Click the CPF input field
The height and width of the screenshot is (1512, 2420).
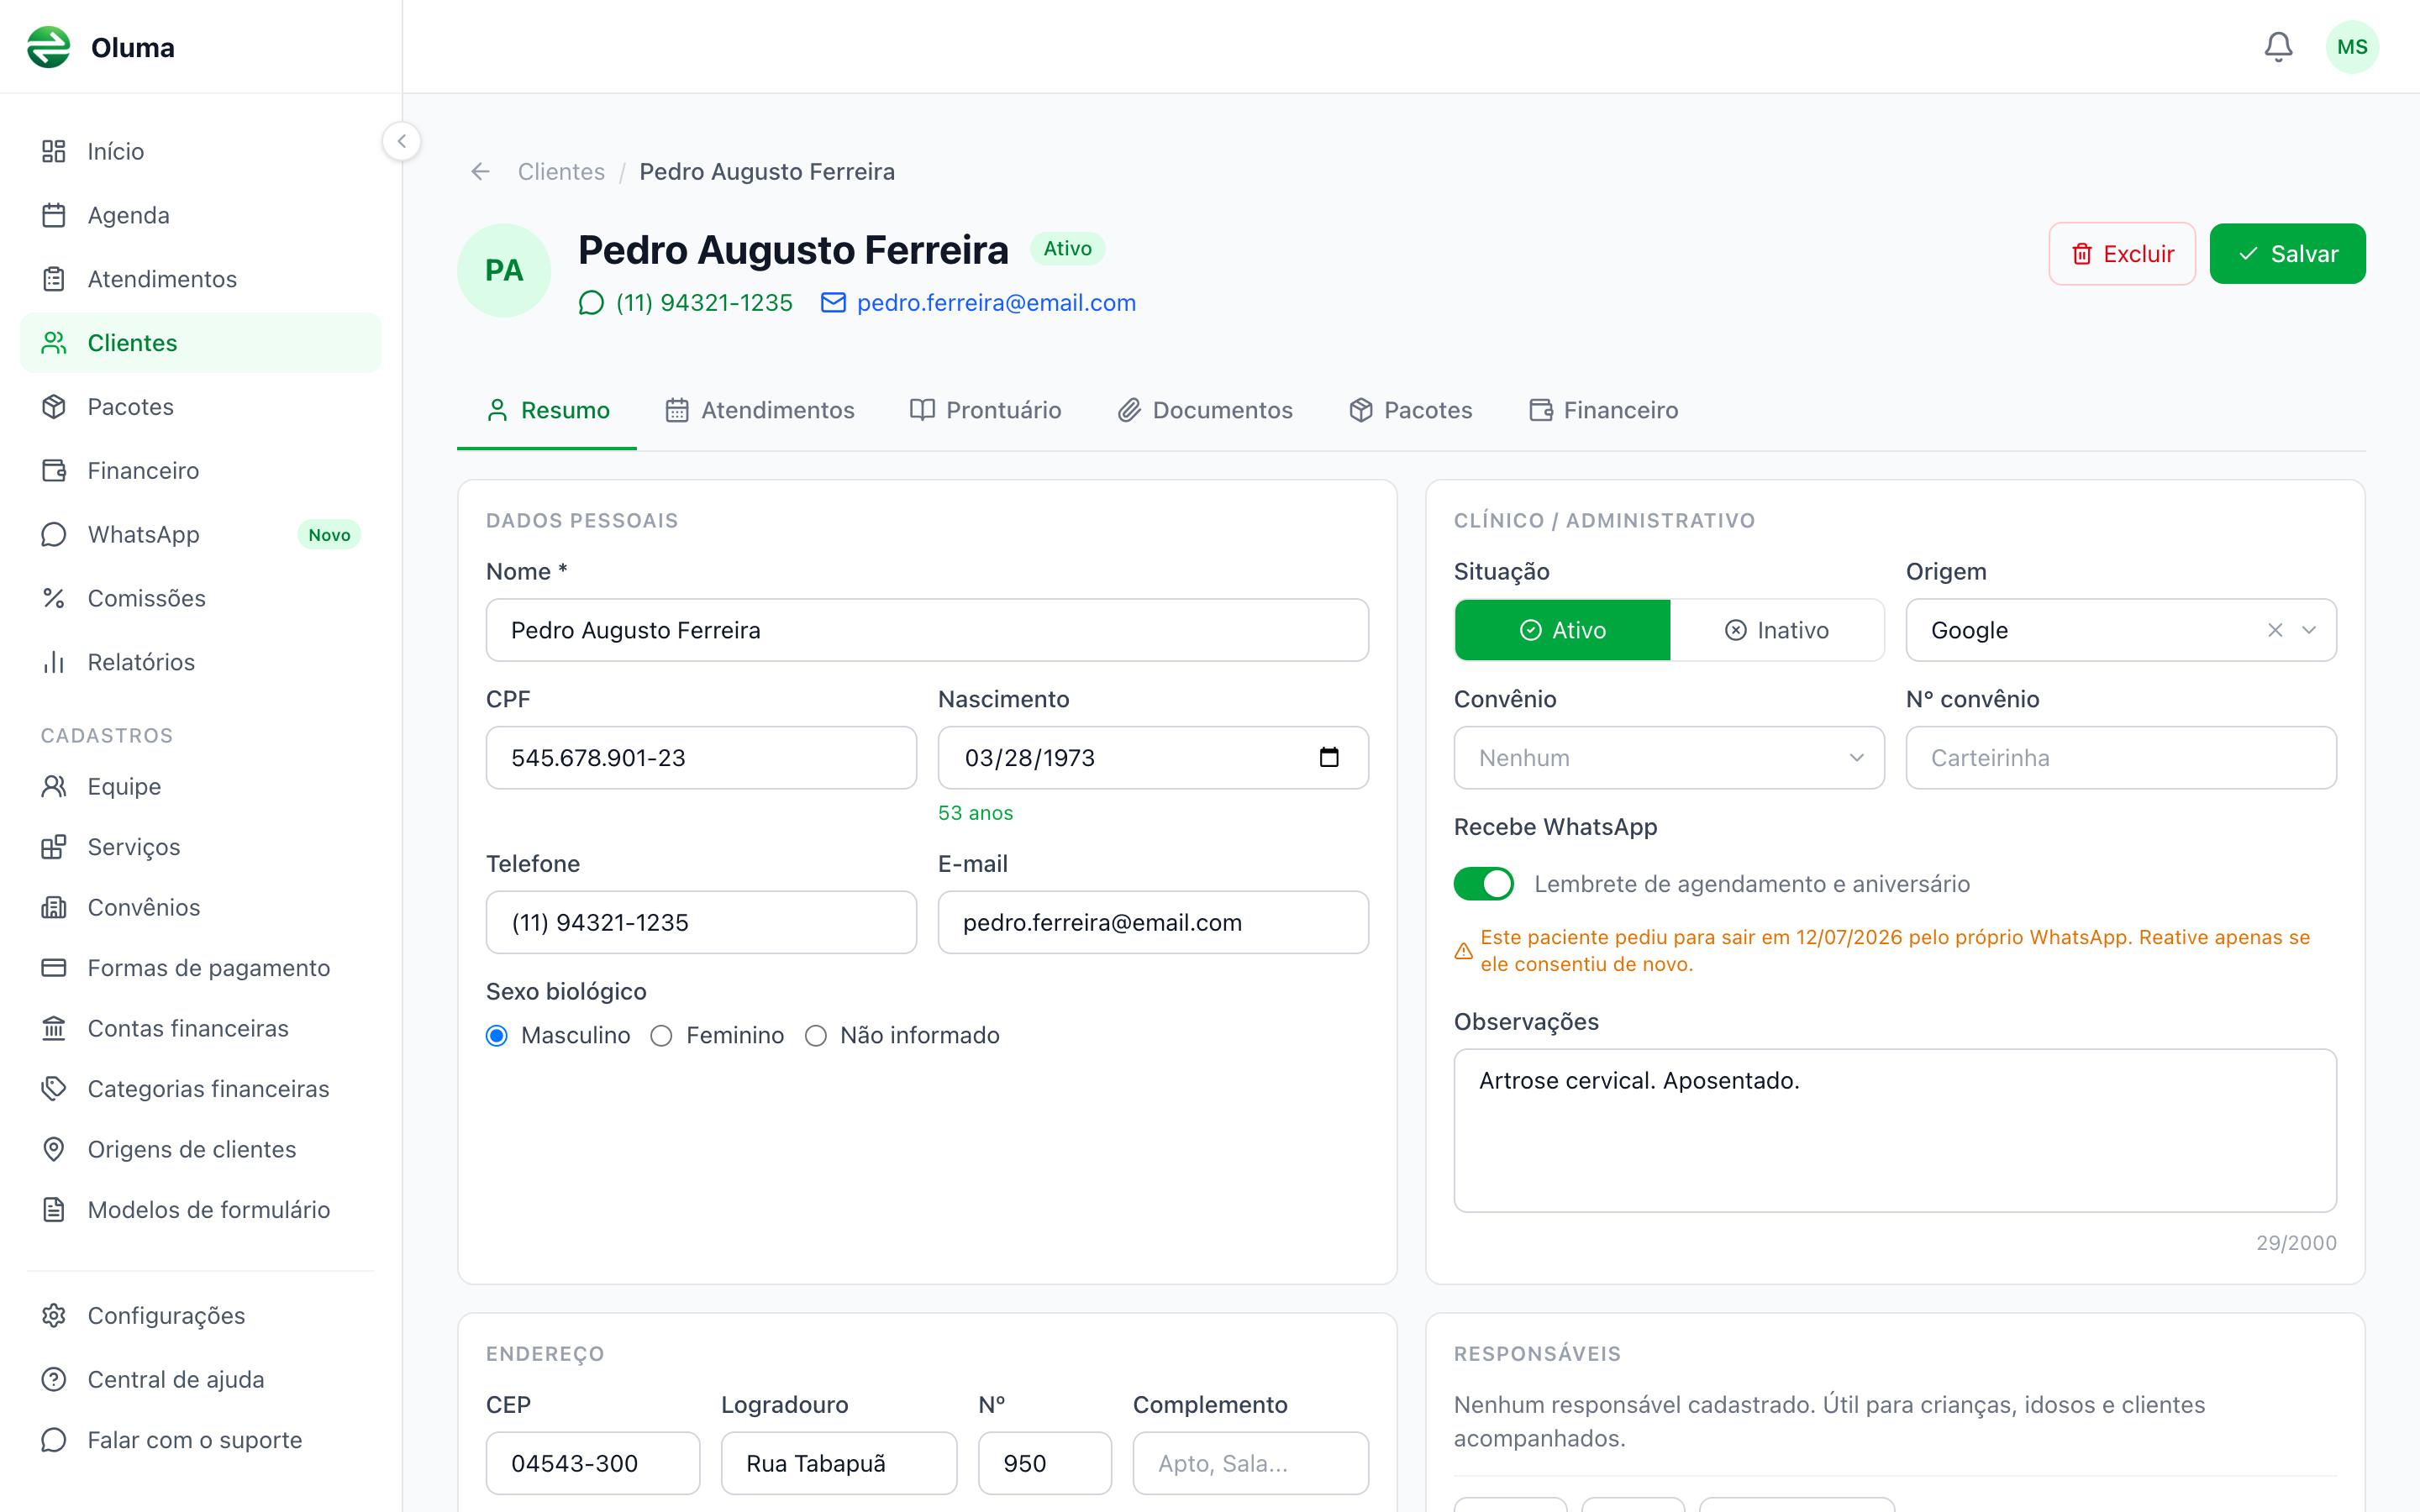(701, 758)
